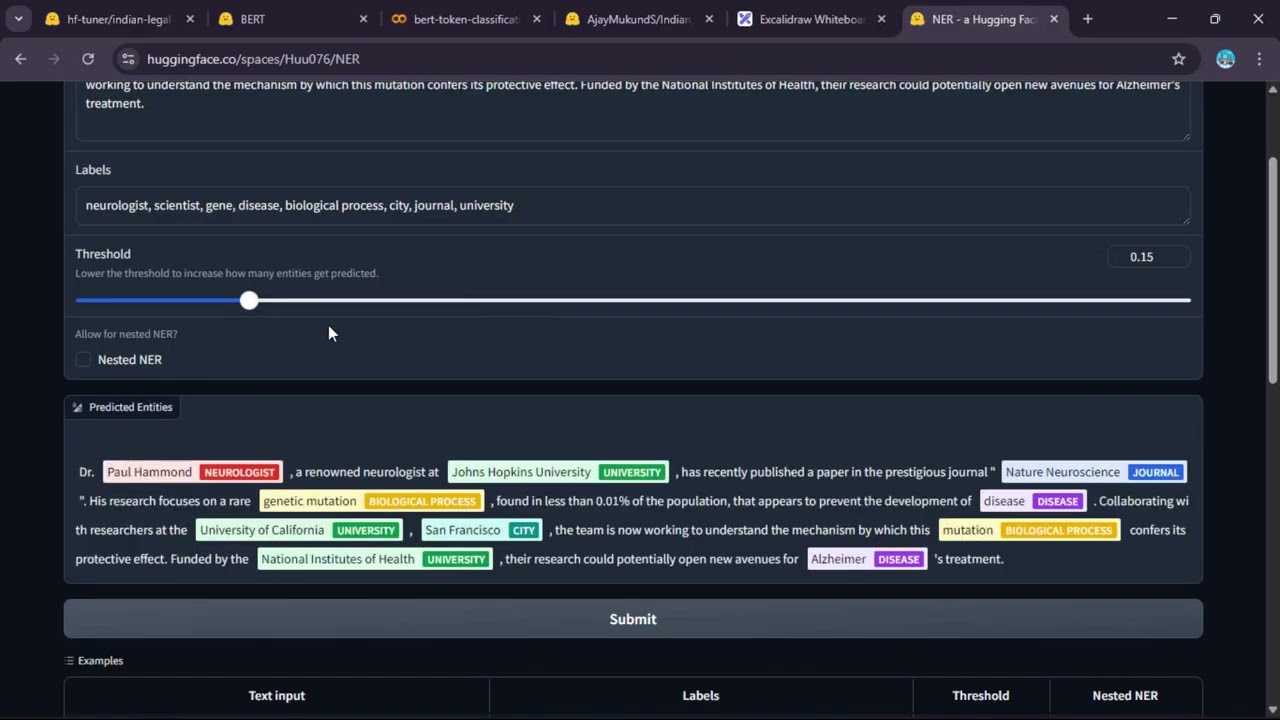Open the browser three-dot menu
Screen dimensions: 1280x720
pos(1258,59)
